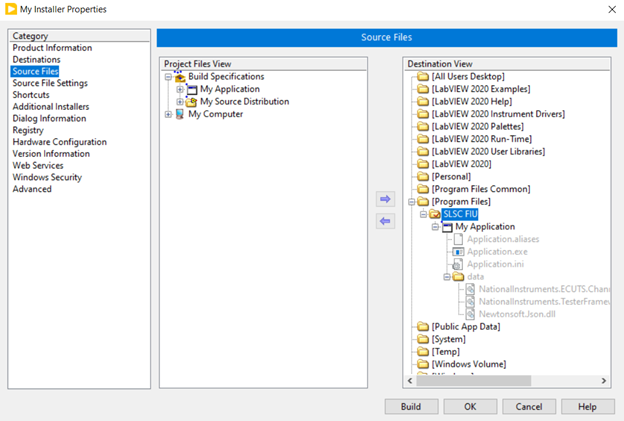Click the [LabVIEW 2020 Examples] folder icon
Image resolution: width=624 pixels, height=421 pixels.
click(x=423, y=89)
